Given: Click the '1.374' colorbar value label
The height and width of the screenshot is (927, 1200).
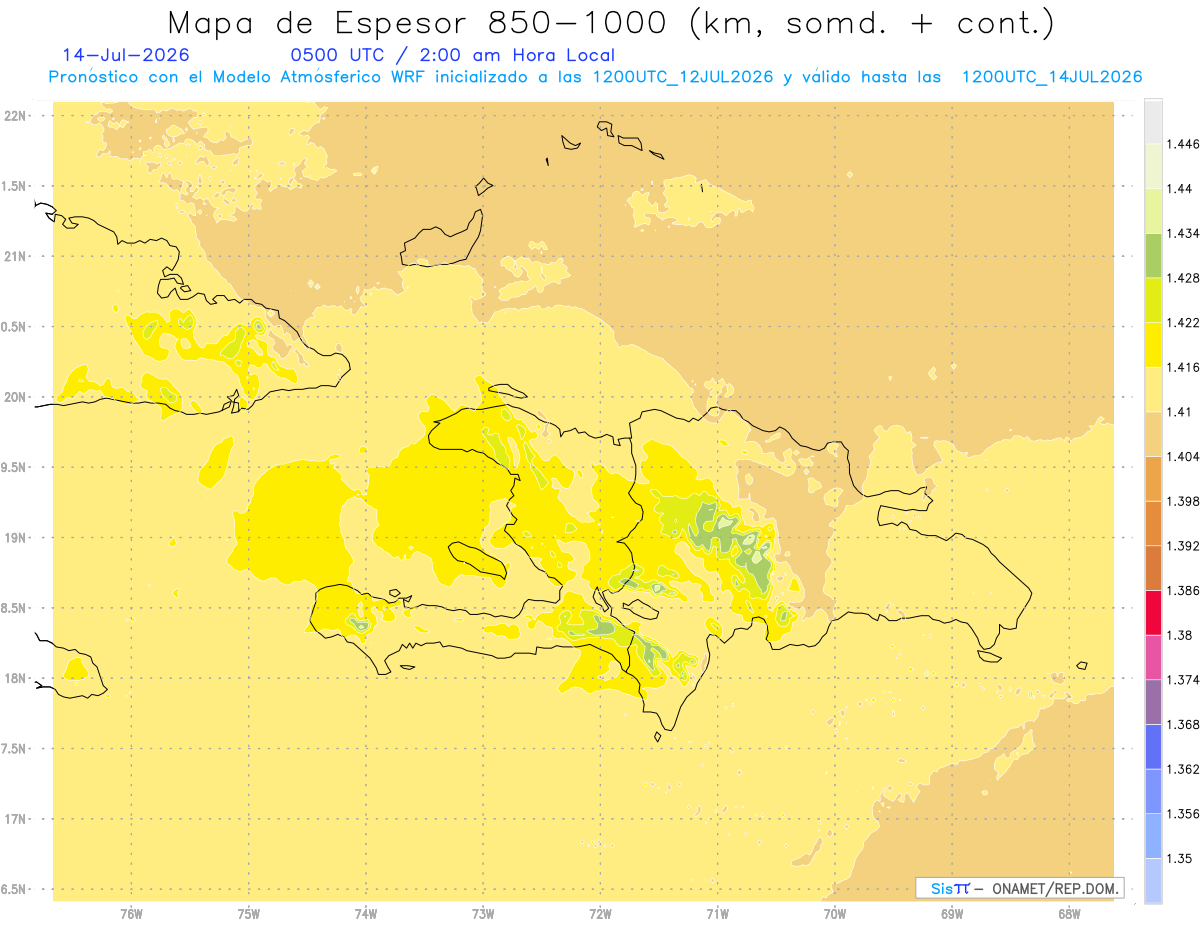Looking at the screenshot, I should (1183, 680).
